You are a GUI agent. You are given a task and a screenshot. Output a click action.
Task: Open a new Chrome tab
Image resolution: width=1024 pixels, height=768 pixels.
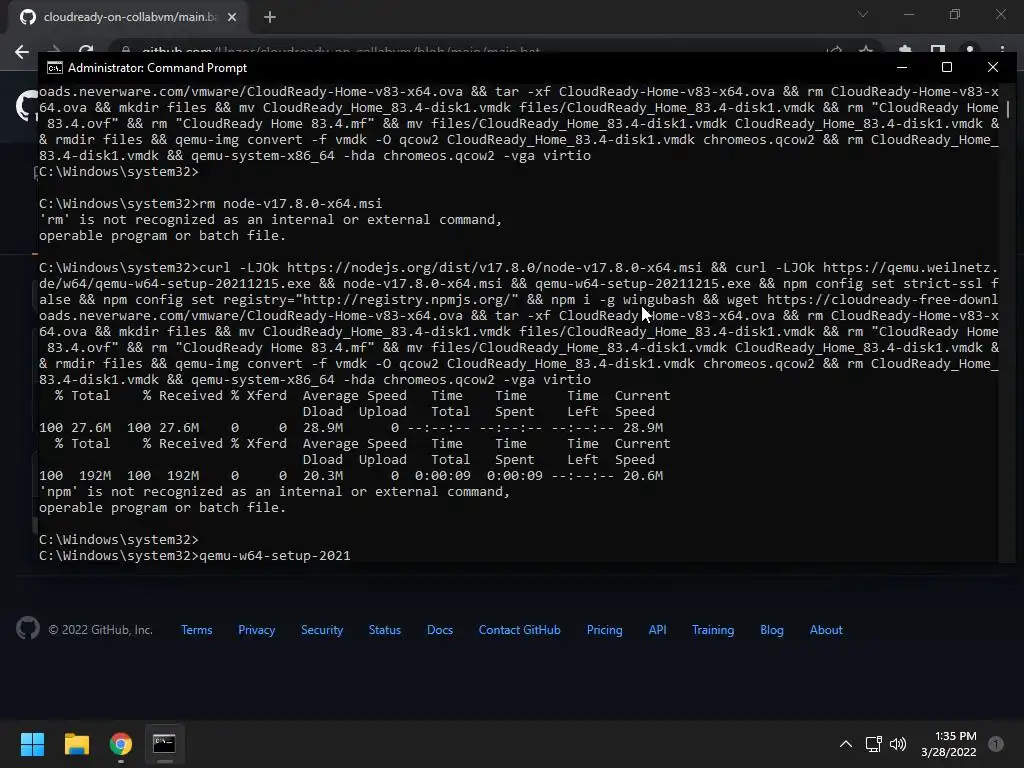coord(270,17)
